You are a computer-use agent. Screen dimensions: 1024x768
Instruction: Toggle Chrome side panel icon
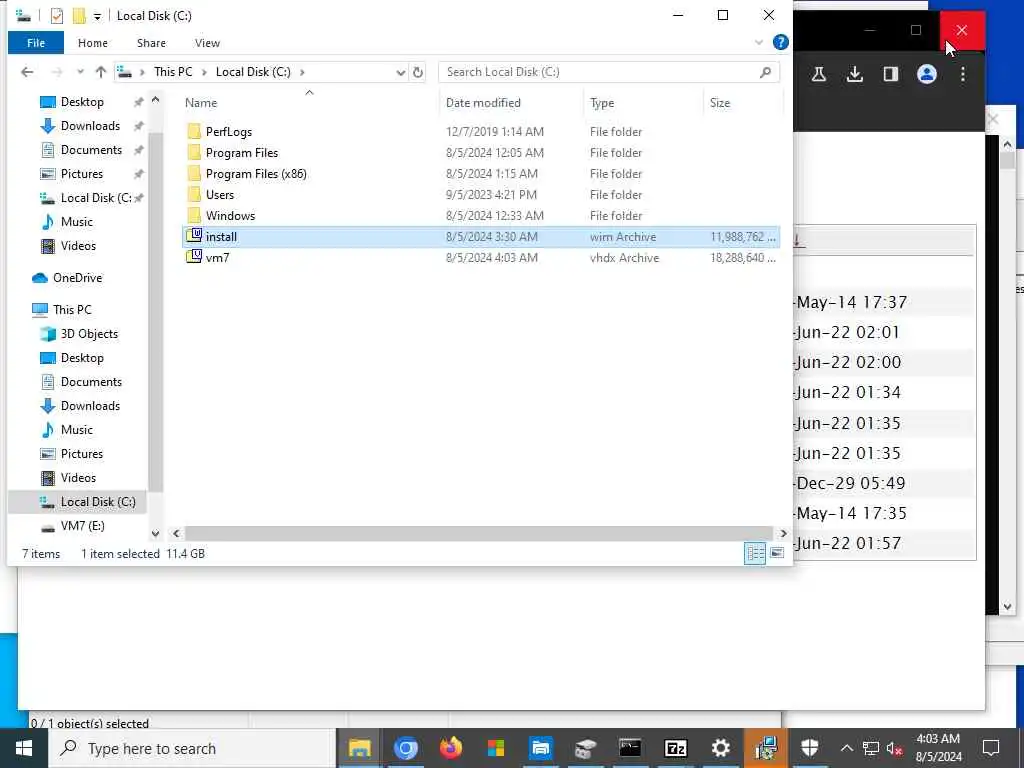pyautogui.click(x=891, y=74)
